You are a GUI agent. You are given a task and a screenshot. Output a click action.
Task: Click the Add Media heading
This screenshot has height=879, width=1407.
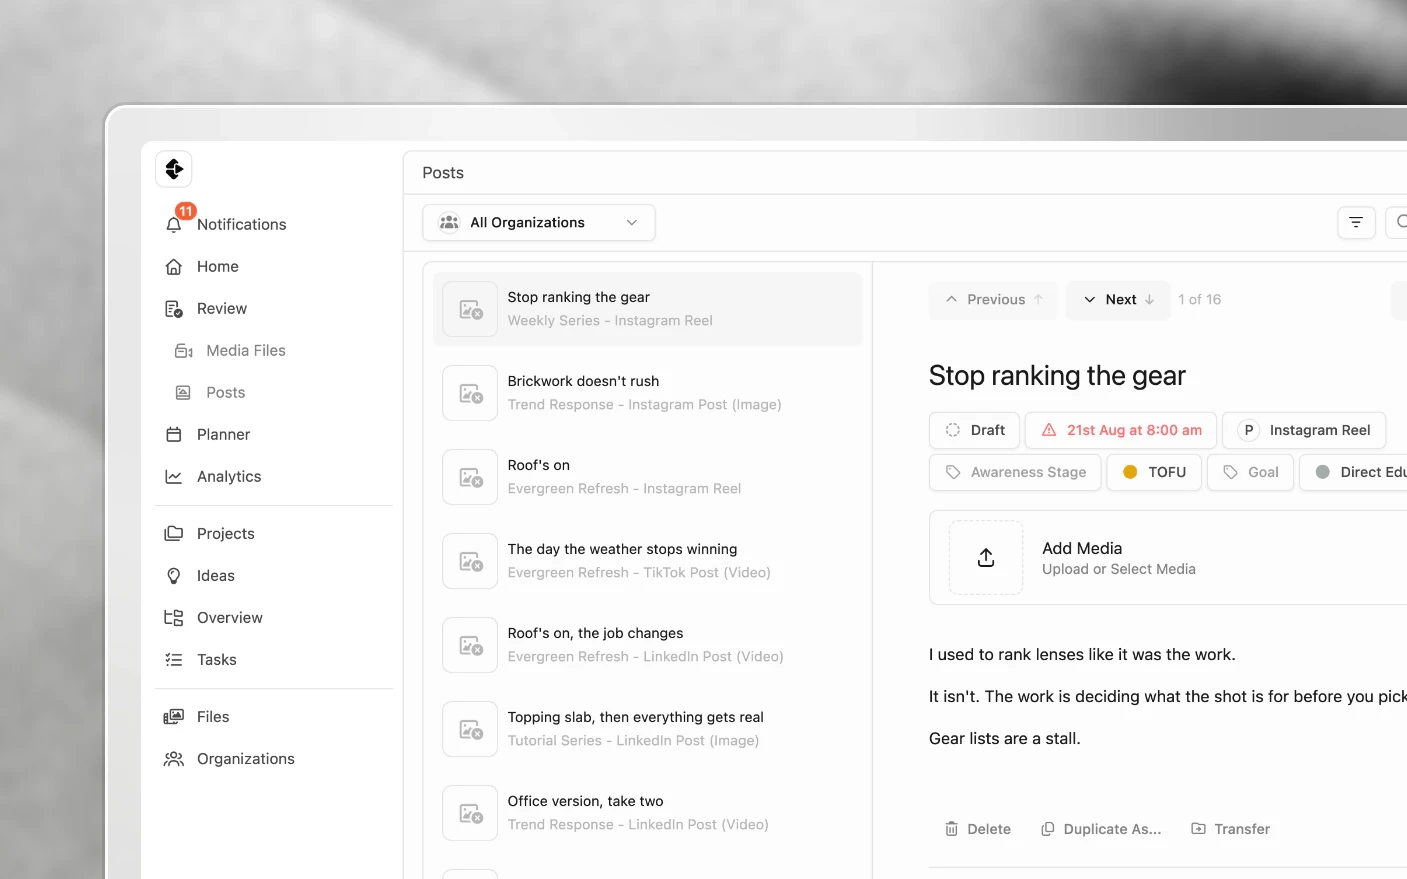point(1082,549)
